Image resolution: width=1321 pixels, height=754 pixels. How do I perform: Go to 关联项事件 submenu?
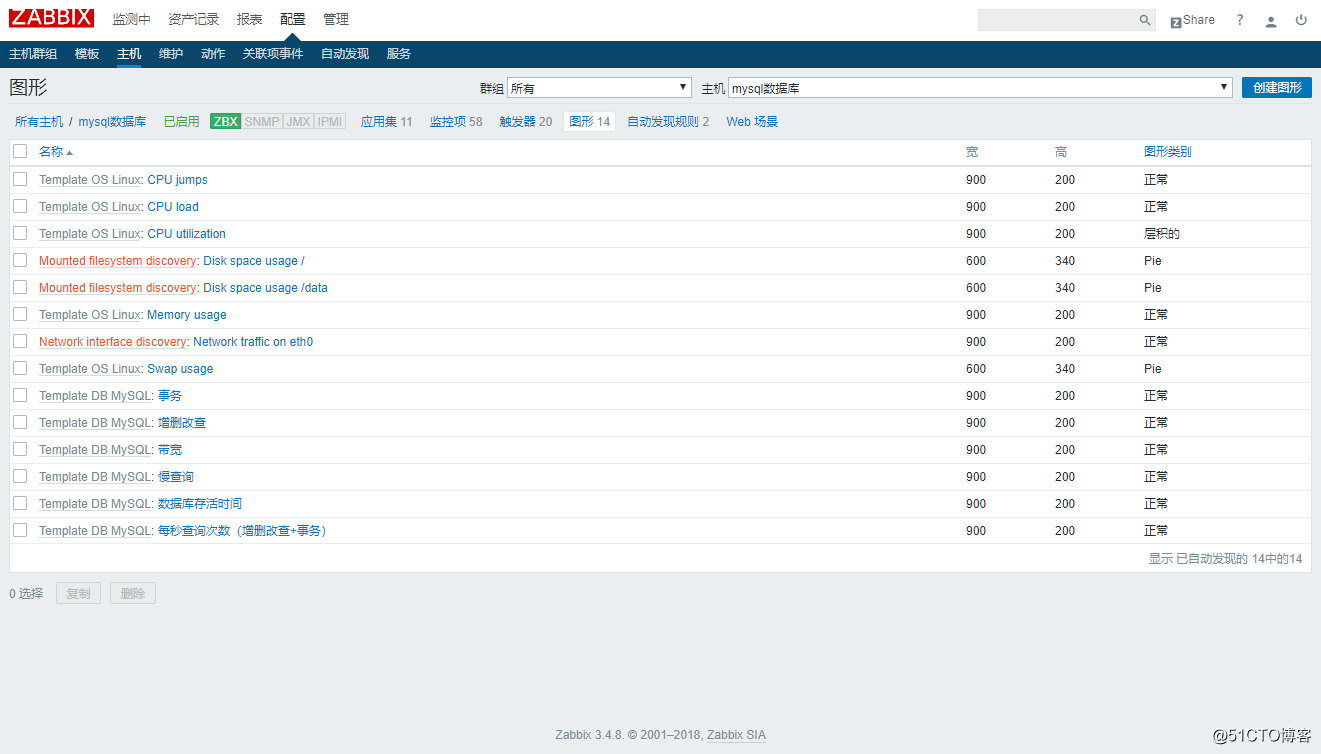point(273,54)
